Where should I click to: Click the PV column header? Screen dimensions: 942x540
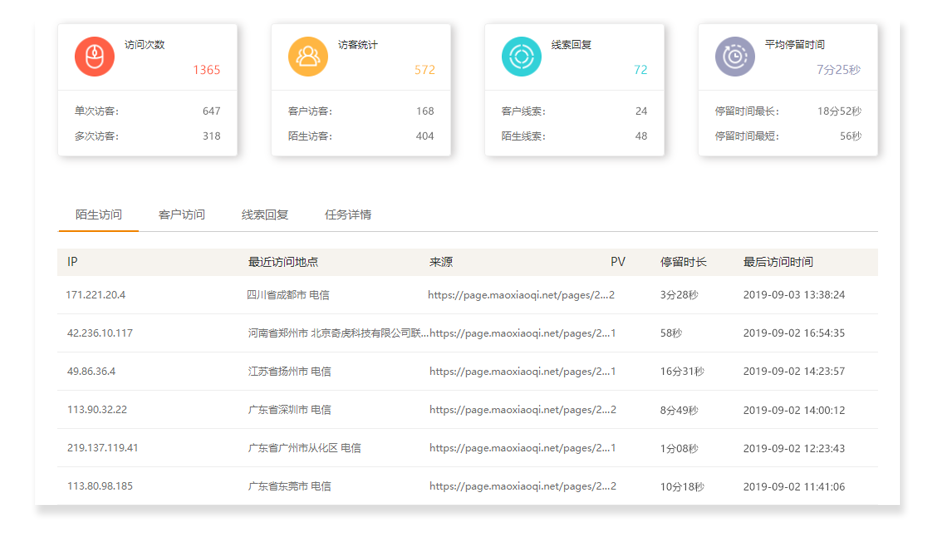point(618,262)
